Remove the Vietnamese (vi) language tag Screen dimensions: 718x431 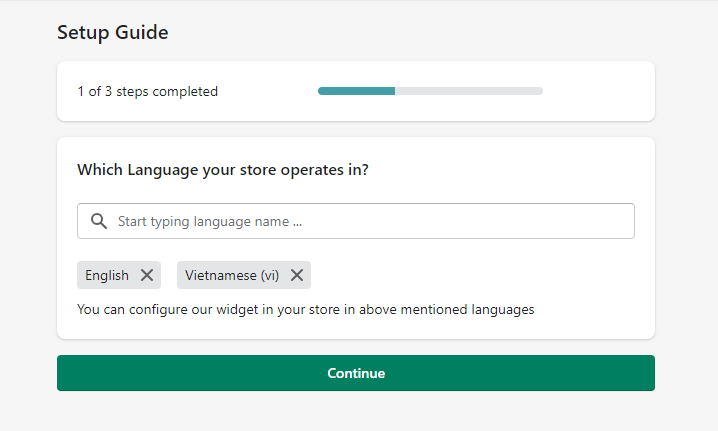[x=297, y=275]
